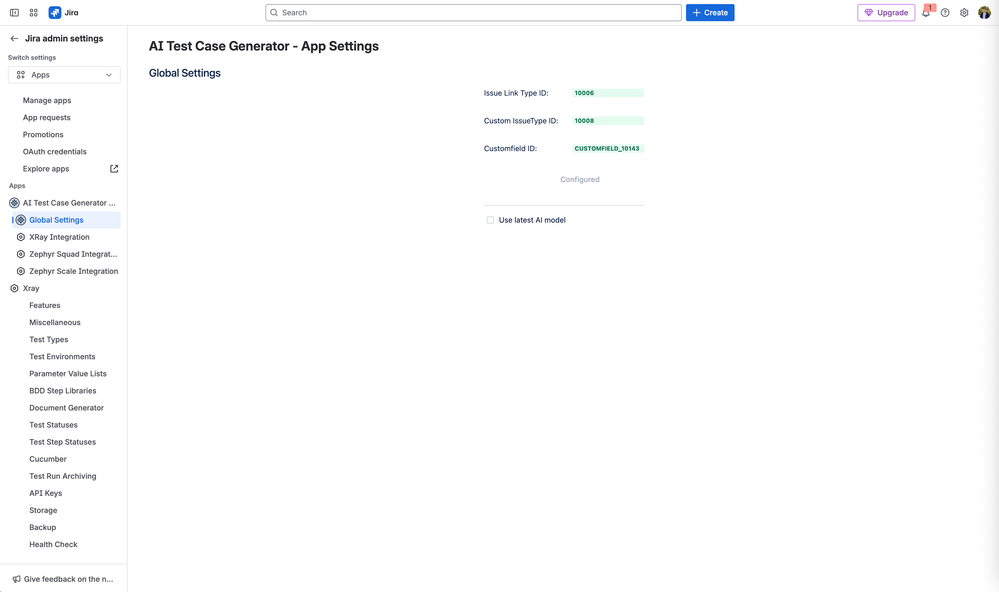Screen dimensions: 999x592
Task: Open the Apps switch settings dropdown
Action: coord(64,75)
